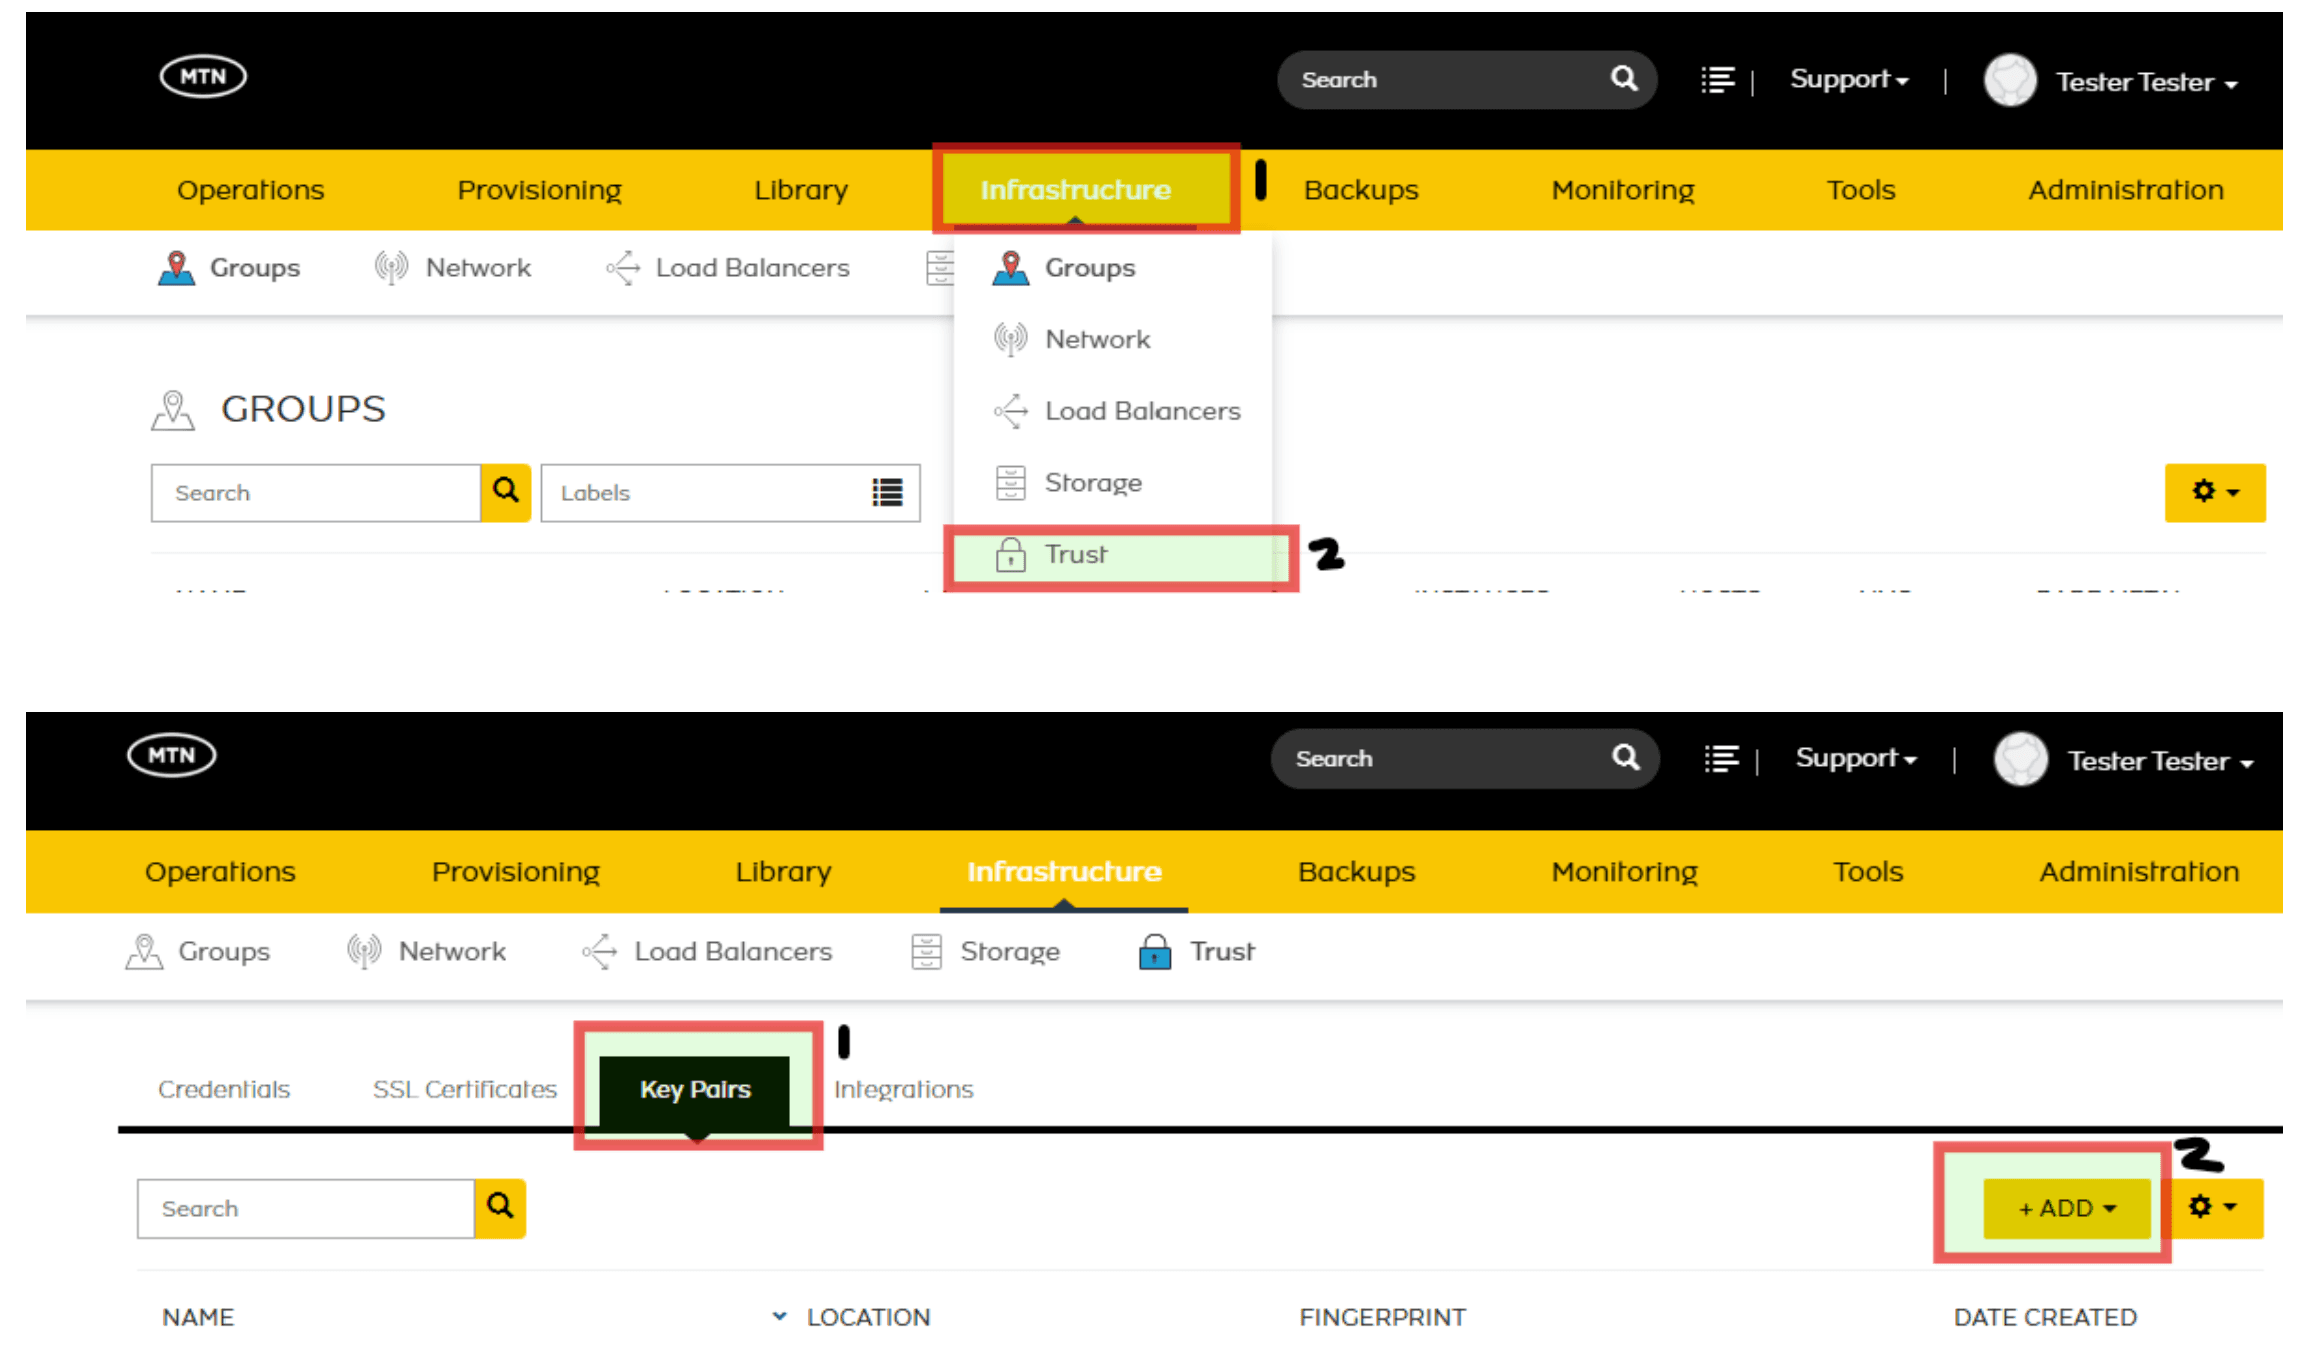Screen dimensions: 2310x1364
Task: Select Load Balancers icon in dropdown menu
Action: coord(1010,411)
